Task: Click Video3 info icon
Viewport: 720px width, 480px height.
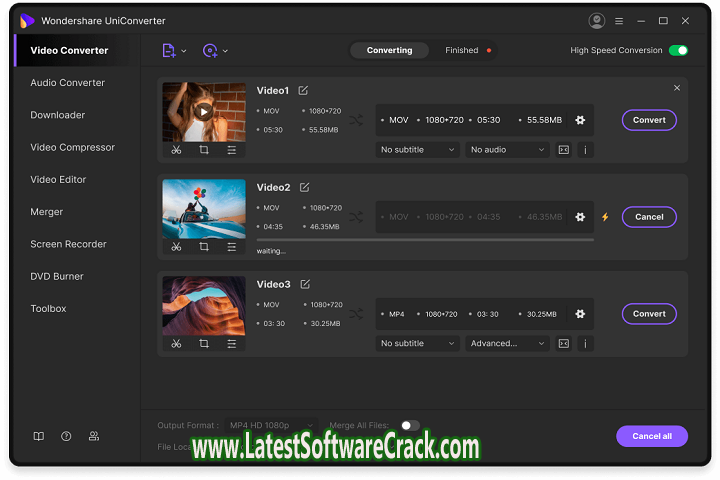Action: point(585,344)
